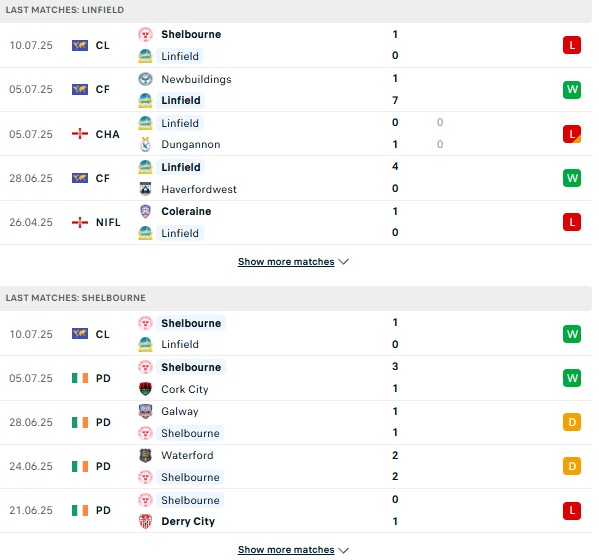Click the Northern Ireland flag beside CHA
The width and height of the screenshot is (599, 560).
pos(80,134)
